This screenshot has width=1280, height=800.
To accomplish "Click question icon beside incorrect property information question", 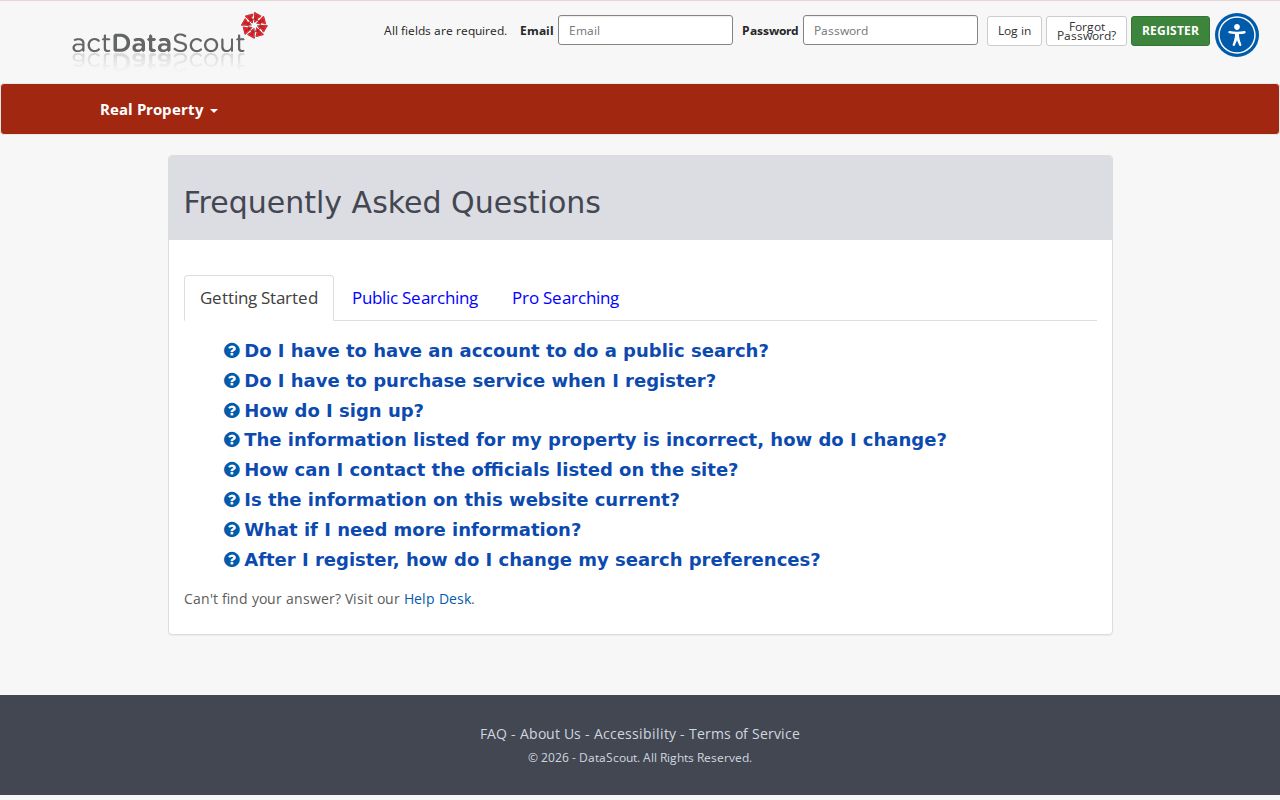I will coord(232,440).
